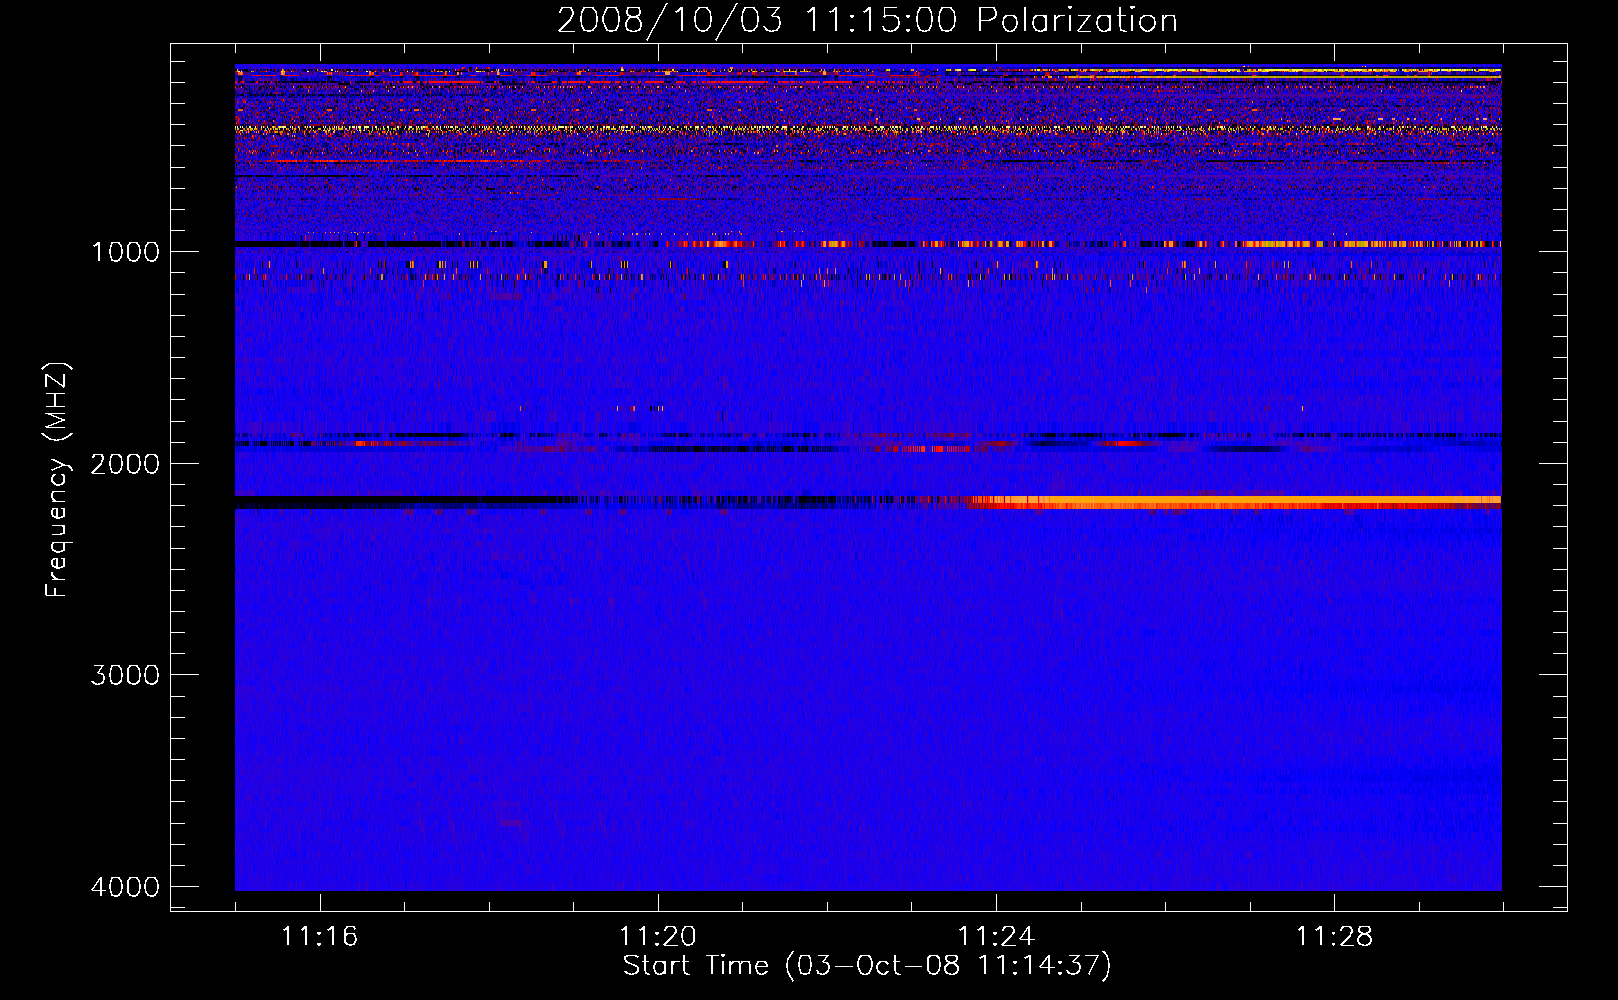Click the 11:20 time axis label
The width and height of the screenshot is (1618, 1000).
coord(657,937)
